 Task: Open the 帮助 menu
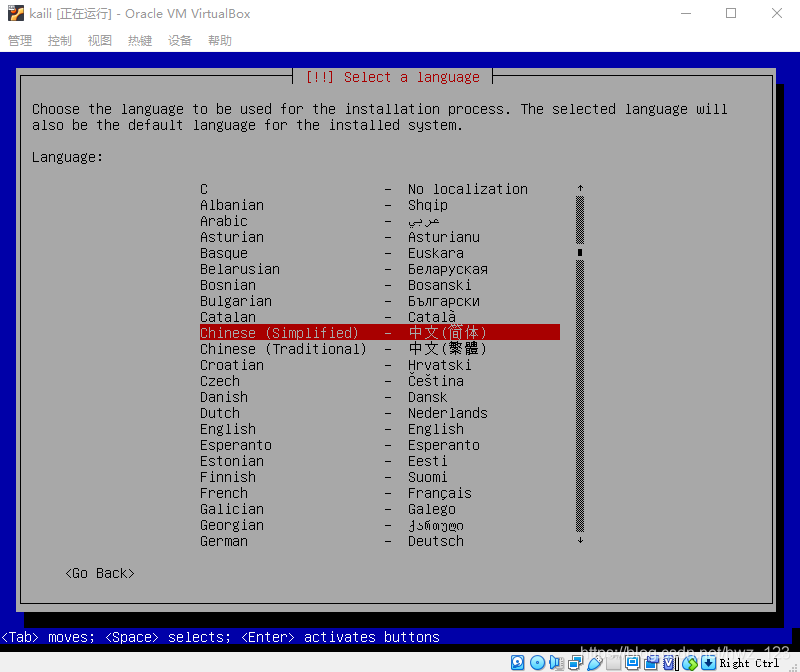[x=220, y=40]
